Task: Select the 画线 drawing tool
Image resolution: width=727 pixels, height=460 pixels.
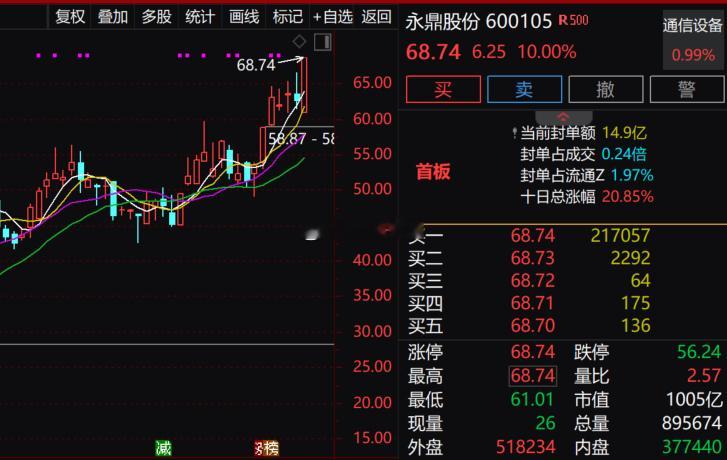Action: 244,17
